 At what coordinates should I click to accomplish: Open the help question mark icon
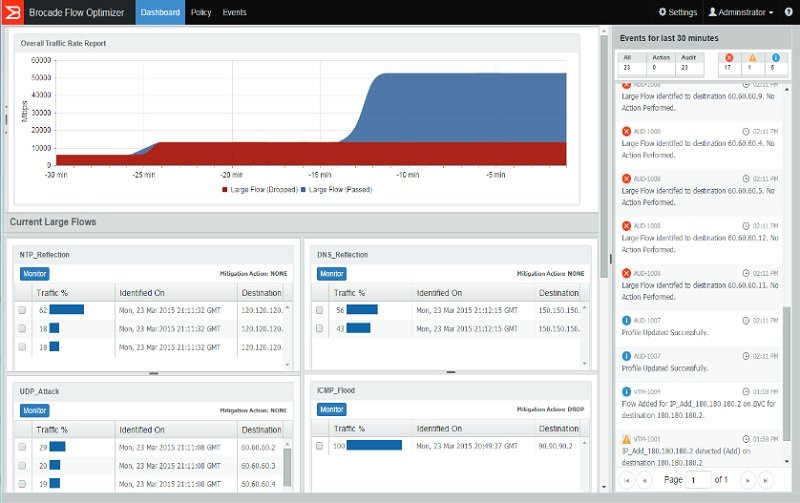click(788, 12)
